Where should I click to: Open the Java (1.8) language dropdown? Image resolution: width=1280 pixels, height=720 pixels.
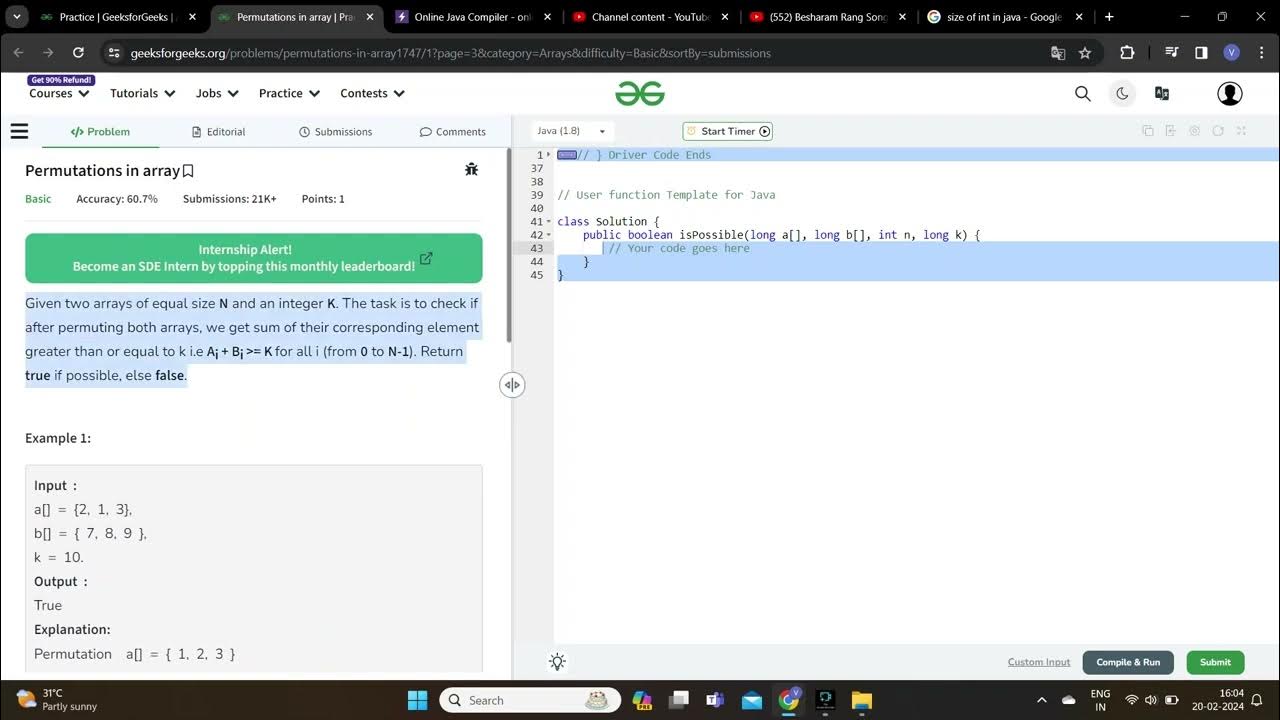[x=571, y=131]
